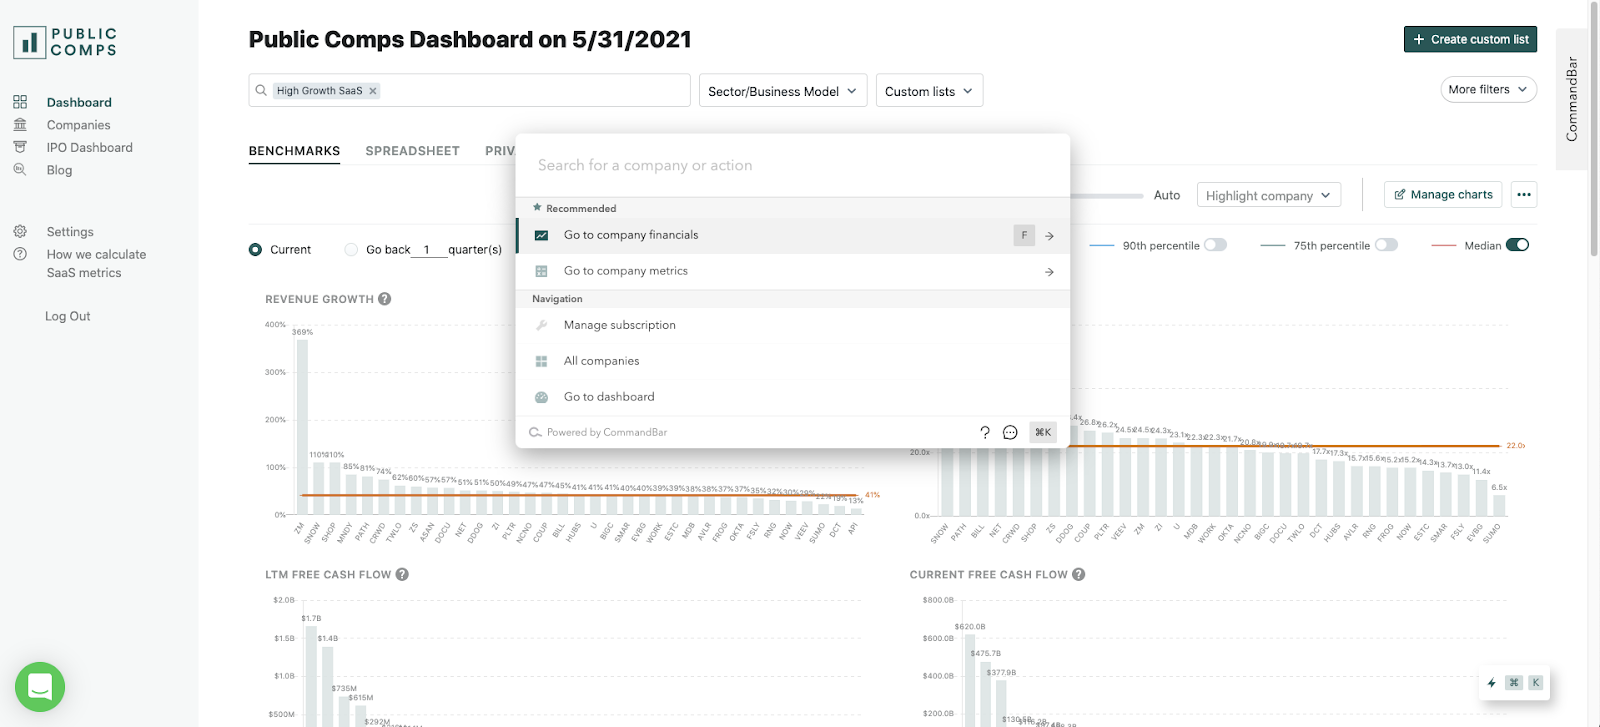Enable the 90th percentile toggle

[x=1215, y=245]
